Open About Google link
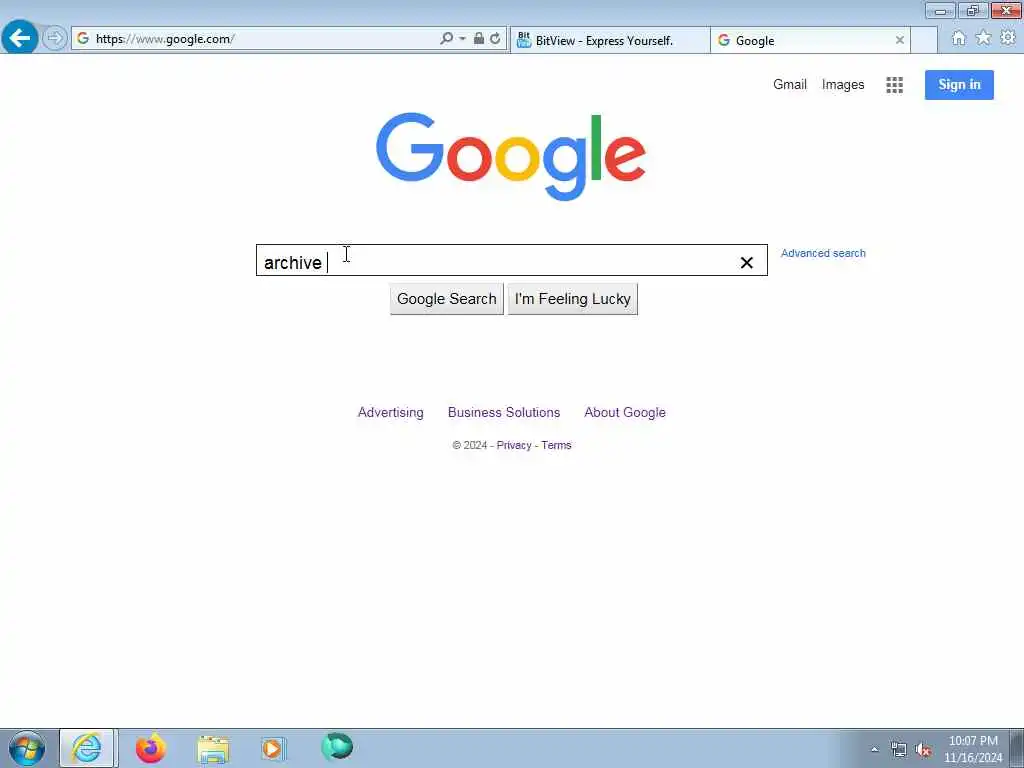Screen dimensions: 1024x768 click(x=625, y=412)
